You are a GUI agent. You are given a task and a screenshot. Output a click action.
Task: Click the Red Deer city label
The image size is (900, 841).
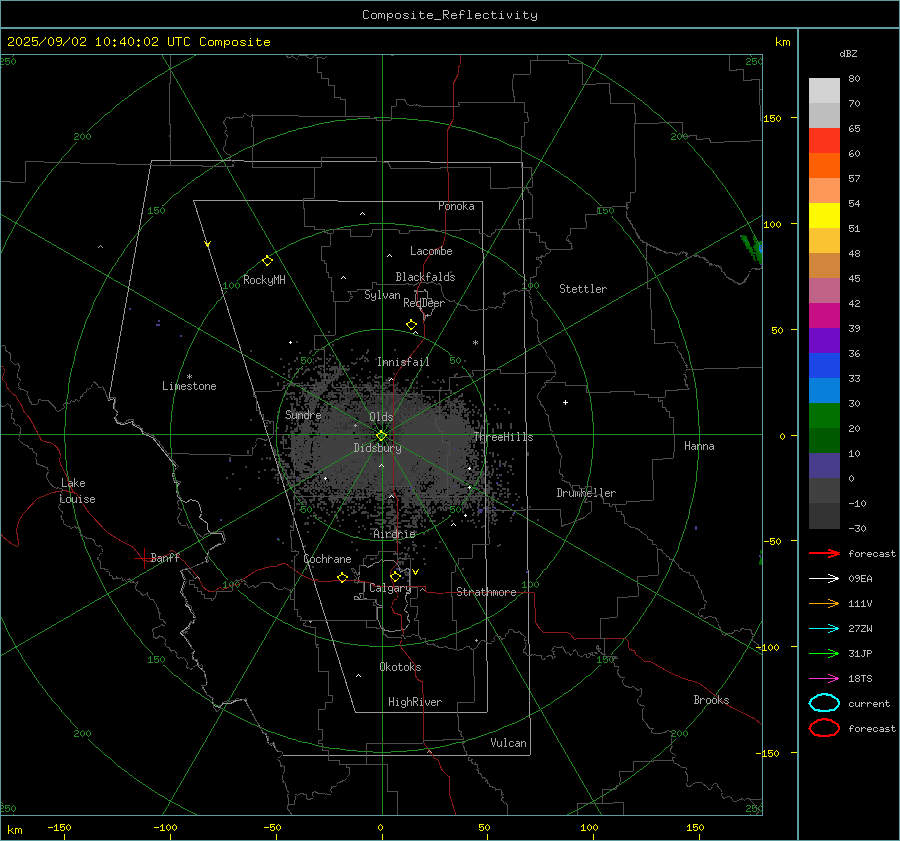424,303
